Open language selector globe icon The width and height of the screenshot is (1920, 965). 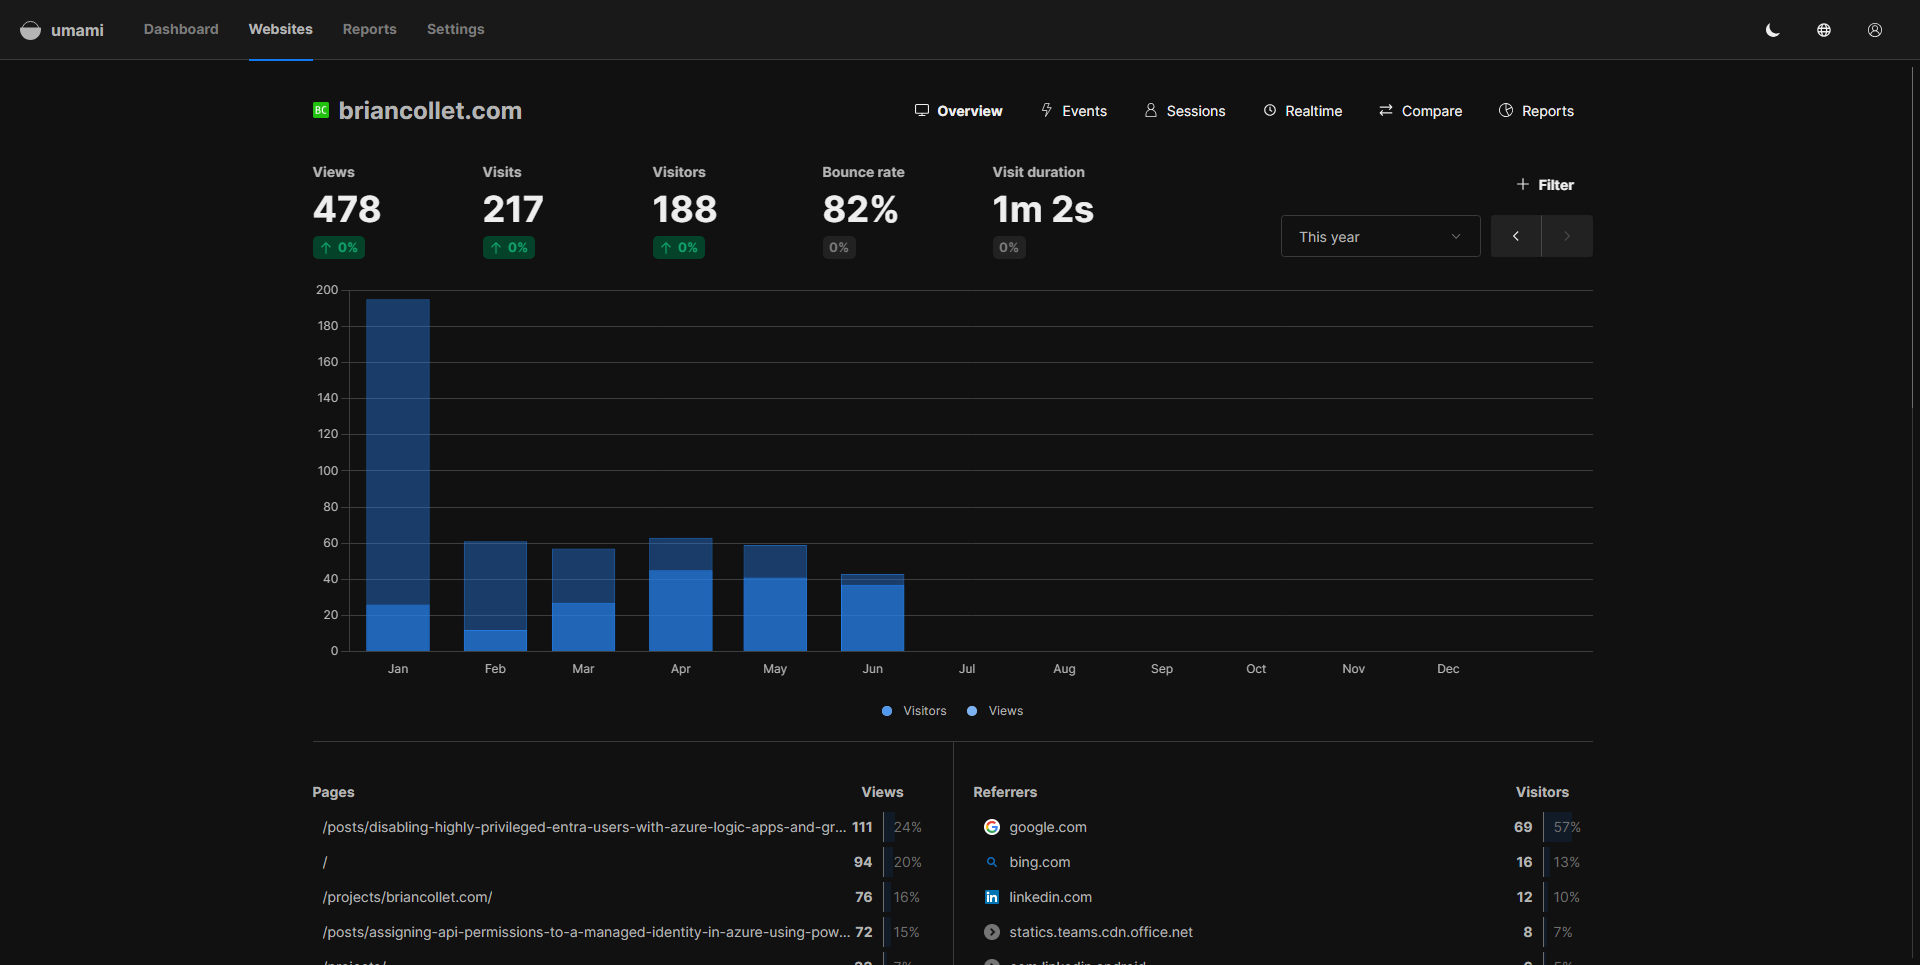1824,30
